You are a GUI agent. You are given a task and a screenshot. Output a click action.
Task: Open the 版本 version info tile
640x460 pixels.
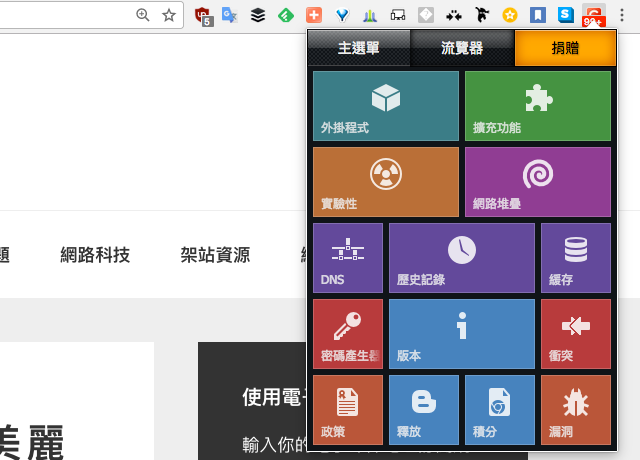pos(461,334)
